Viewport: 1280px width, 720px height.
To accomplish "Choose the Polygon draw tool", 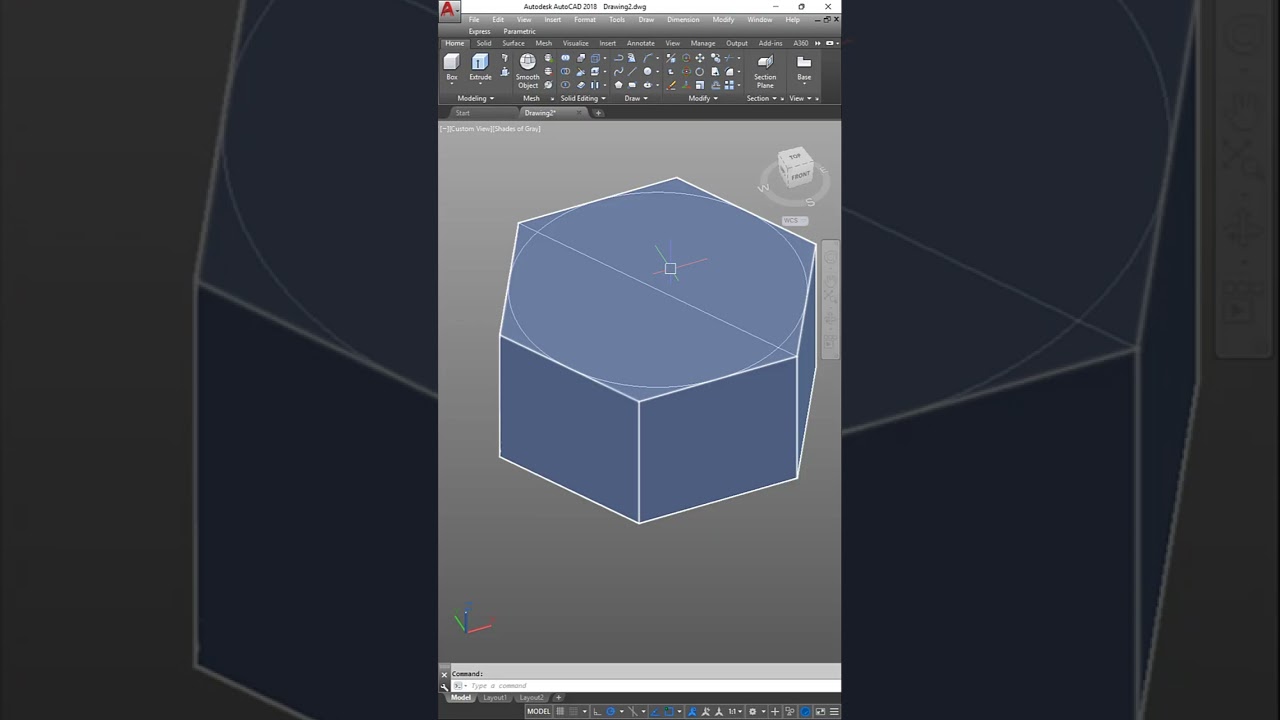I will (x=618, y=84).
